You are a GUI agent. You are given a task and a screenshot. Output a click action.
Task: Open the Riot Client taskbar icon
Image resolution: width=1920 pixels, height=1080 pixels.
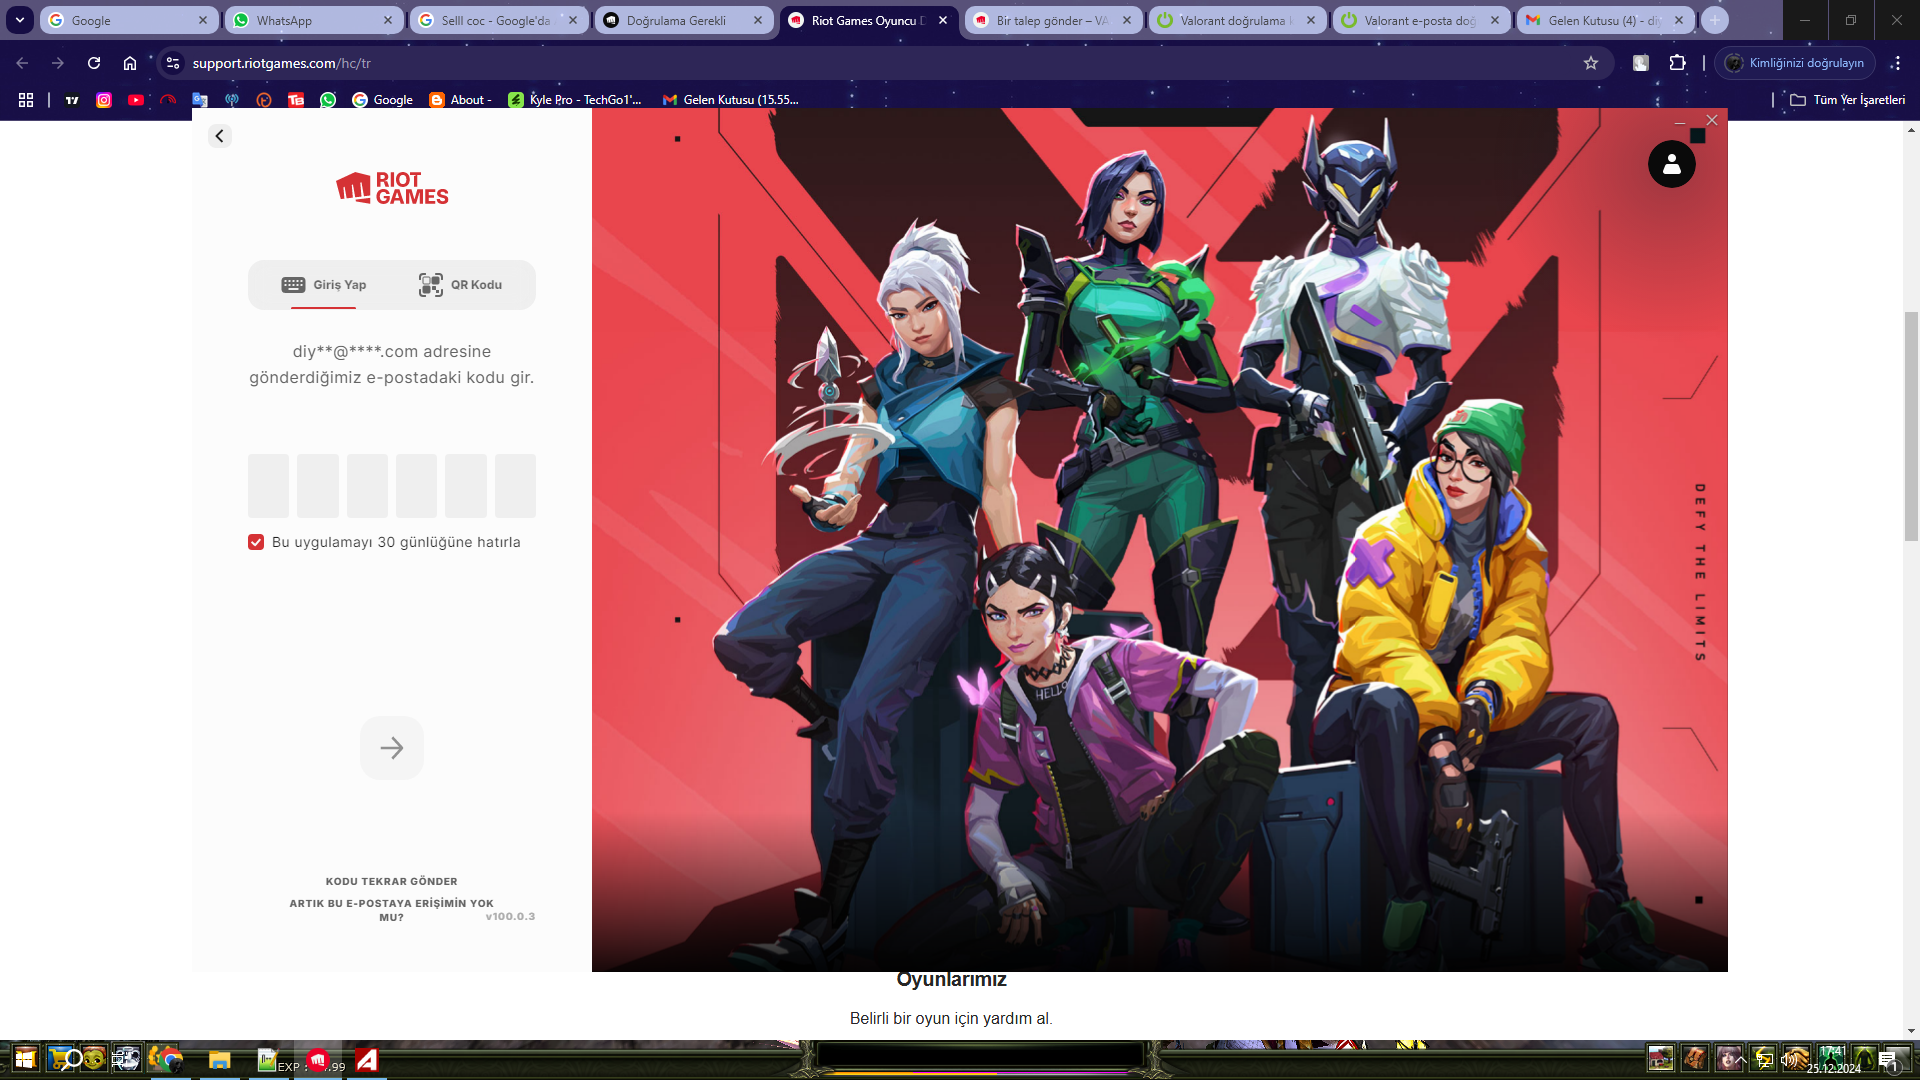click(318, 1059)
